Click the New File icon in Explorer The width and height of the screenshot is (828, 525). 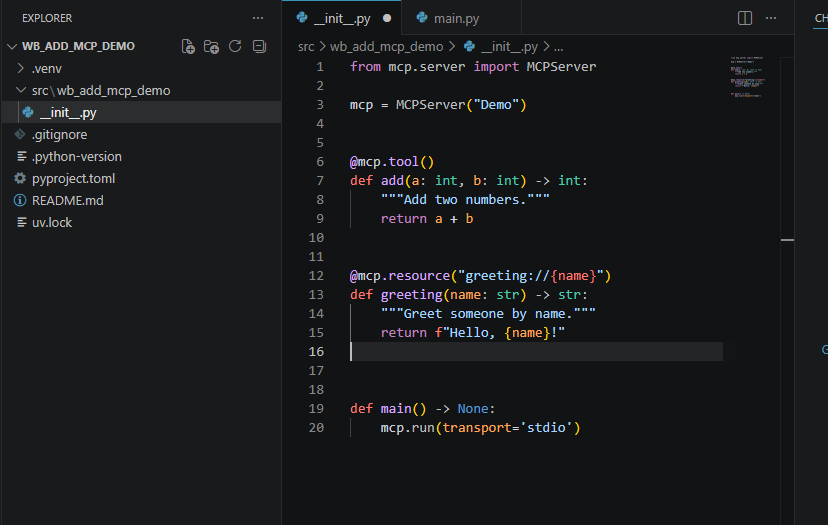pos(188,46)
